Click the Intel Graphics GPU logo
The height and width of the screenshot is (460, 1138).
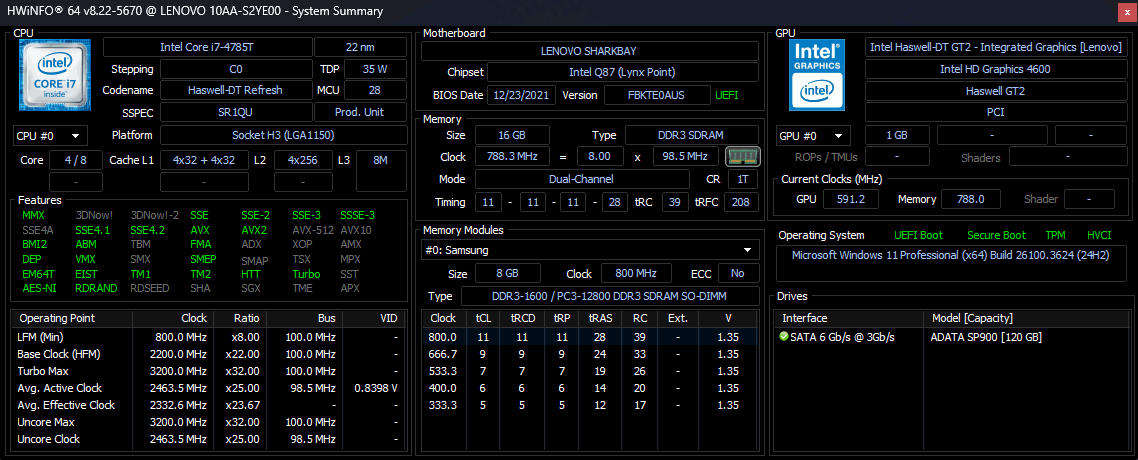tap(818, 75)
